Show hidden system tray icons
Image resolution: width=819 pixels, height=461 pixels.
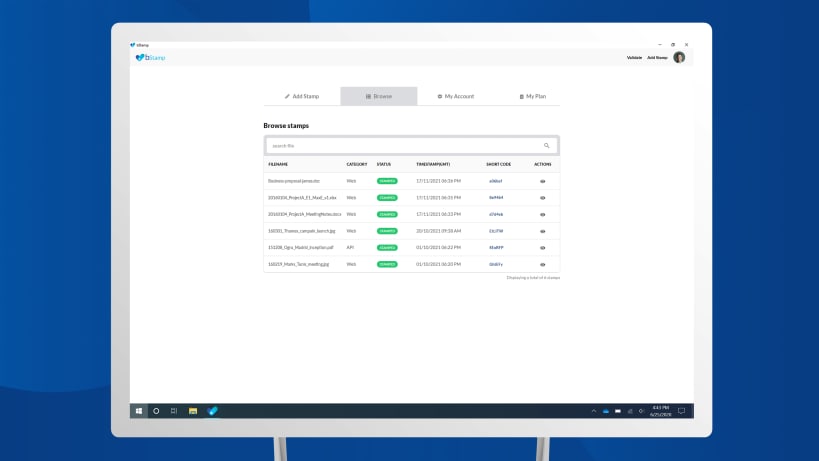pos(594,411)
